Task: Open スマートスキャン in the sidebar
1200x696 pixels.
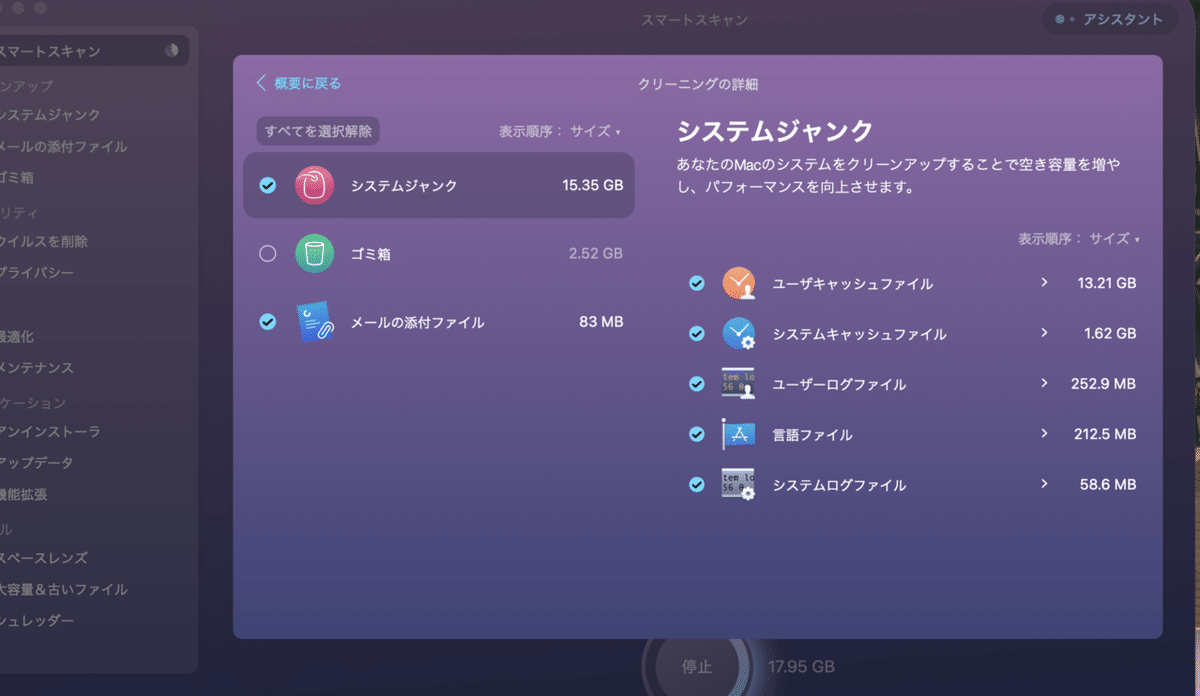Action: [92, 51]
